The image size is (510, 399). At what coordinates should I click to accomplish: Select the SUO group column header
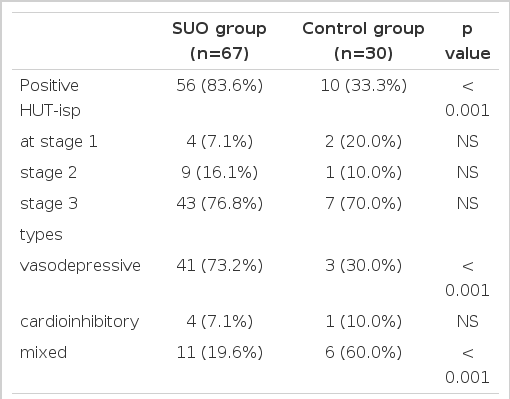pyautogui.click(x=219, y=41)
